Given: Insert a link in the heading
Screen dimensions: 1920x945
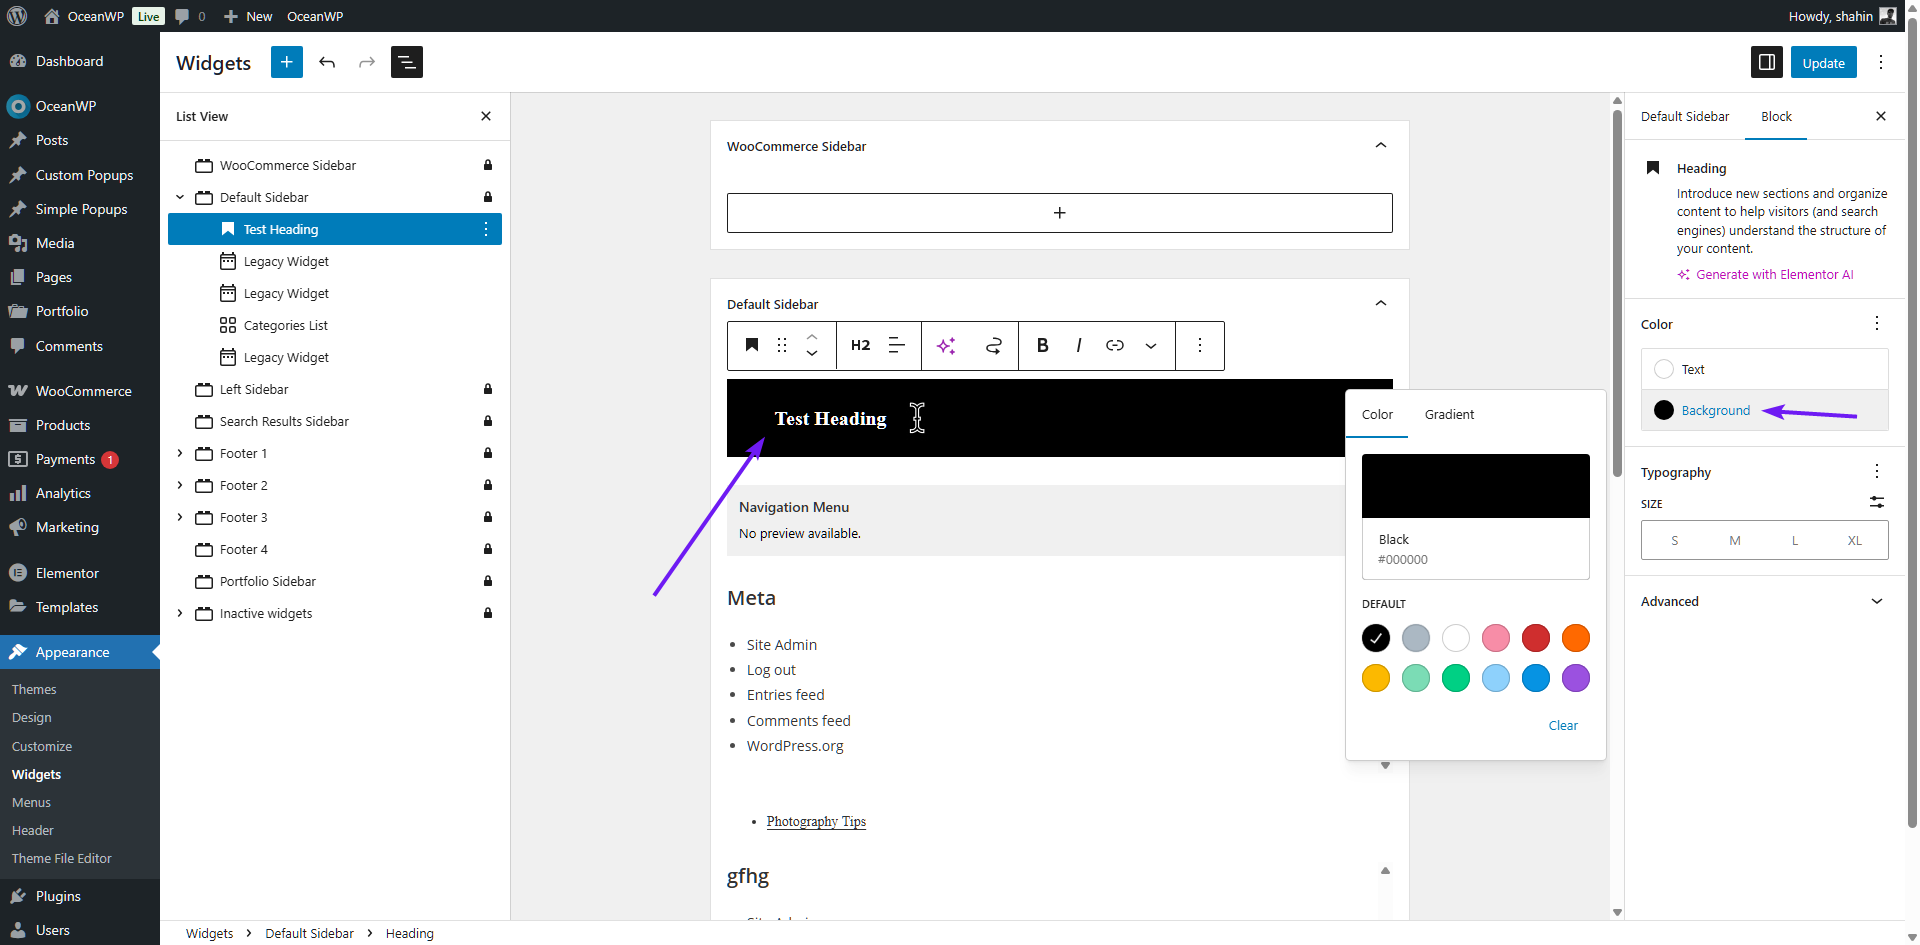Looking at the screenshot, I should (1115, 345).
